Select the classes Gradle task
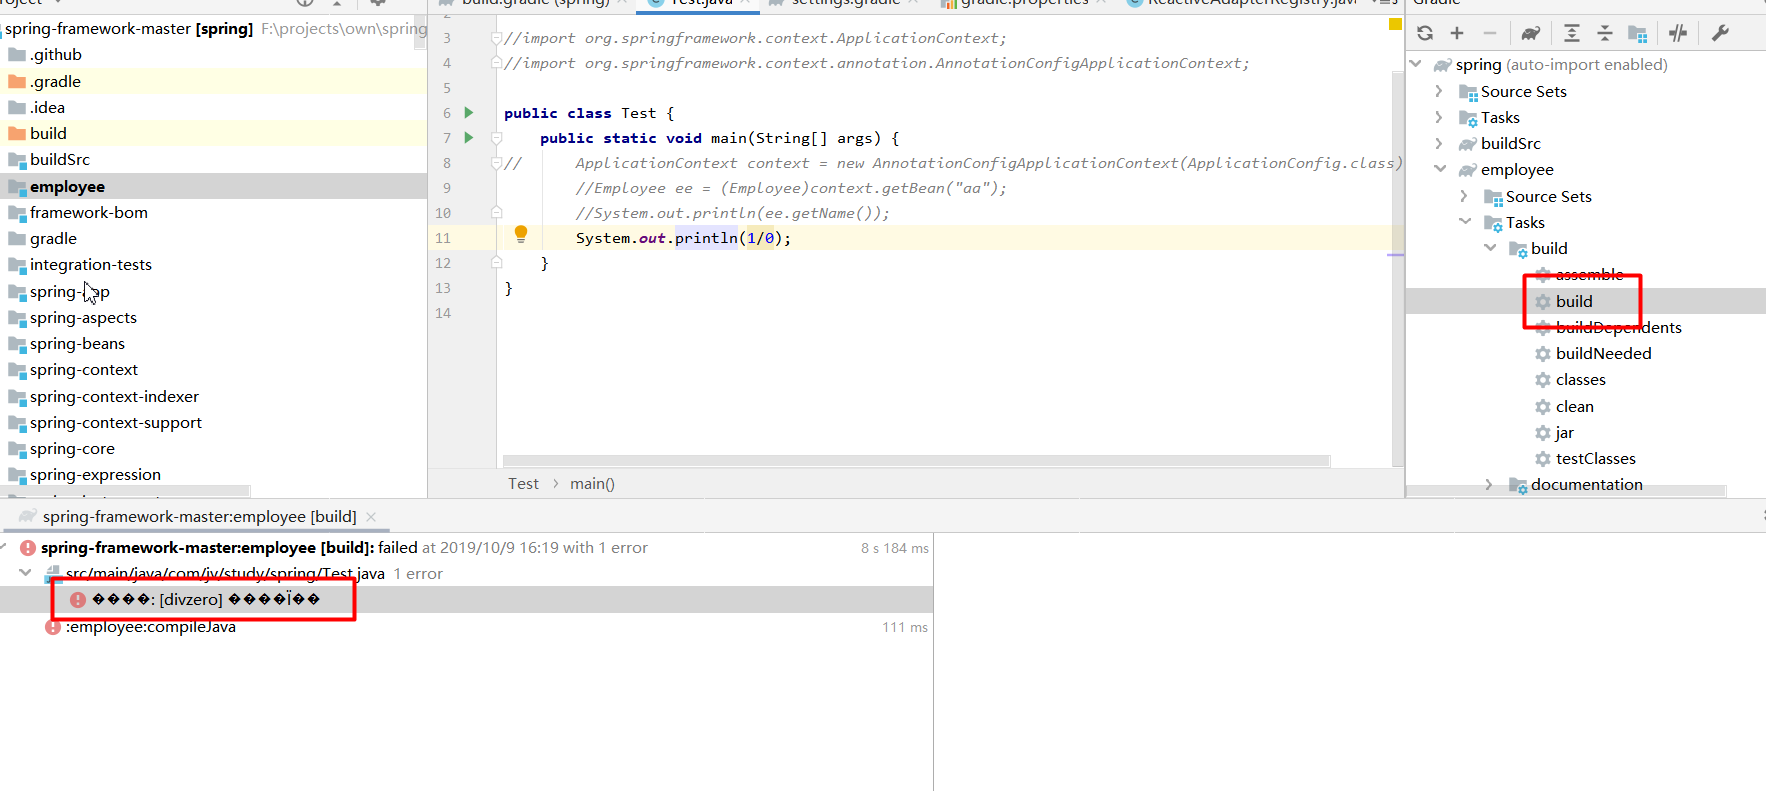Image resolution: width=1766 pixels, height=791 pixels. [1581, 379]
